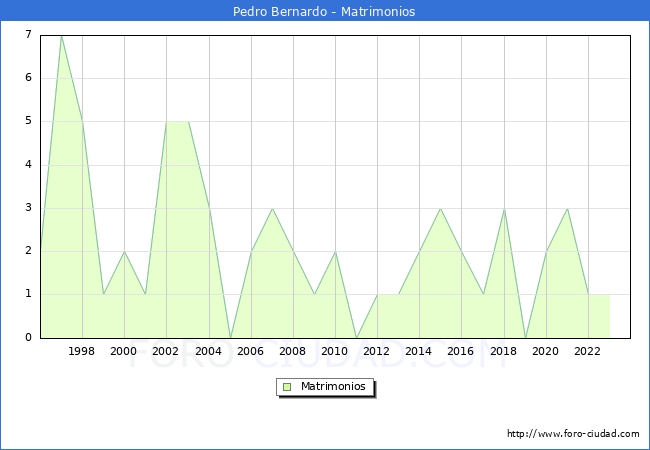This screenshot has height=450, width=650.
Task: Click the y-axis value 1
Action: click(28, 294)
